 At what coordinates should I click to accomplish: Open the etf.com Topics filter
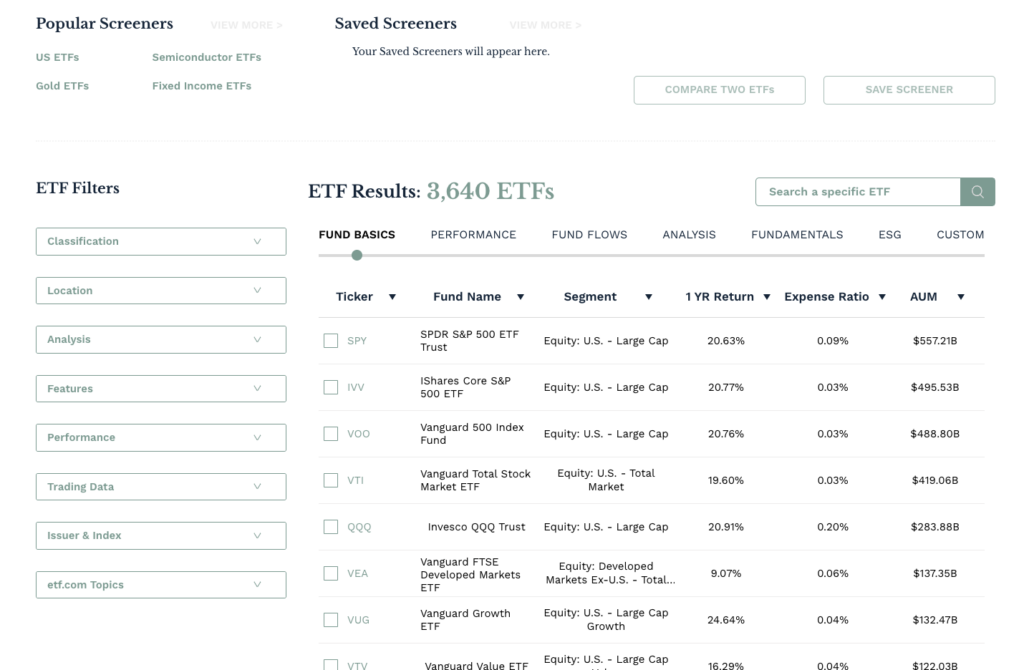click(x=160, y=584)
